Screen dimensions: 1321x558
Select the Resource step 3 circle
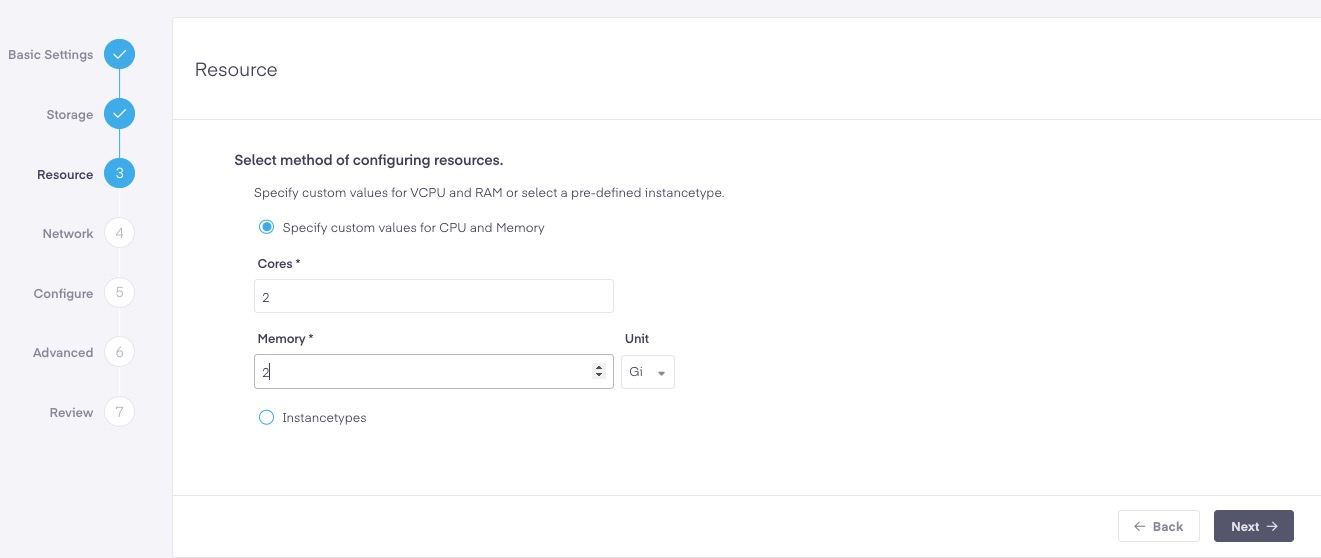pos(119,174)
